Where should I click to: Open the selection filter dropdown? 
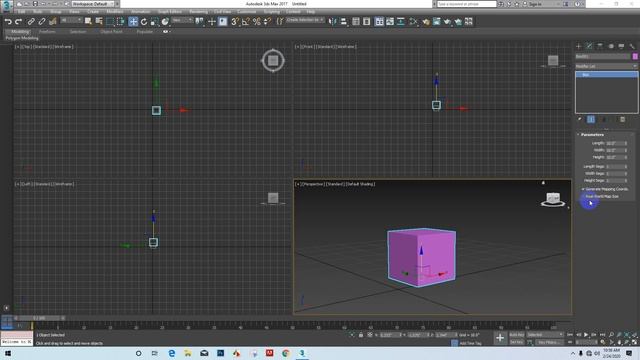pyautogui.click(x=70, y=20)
